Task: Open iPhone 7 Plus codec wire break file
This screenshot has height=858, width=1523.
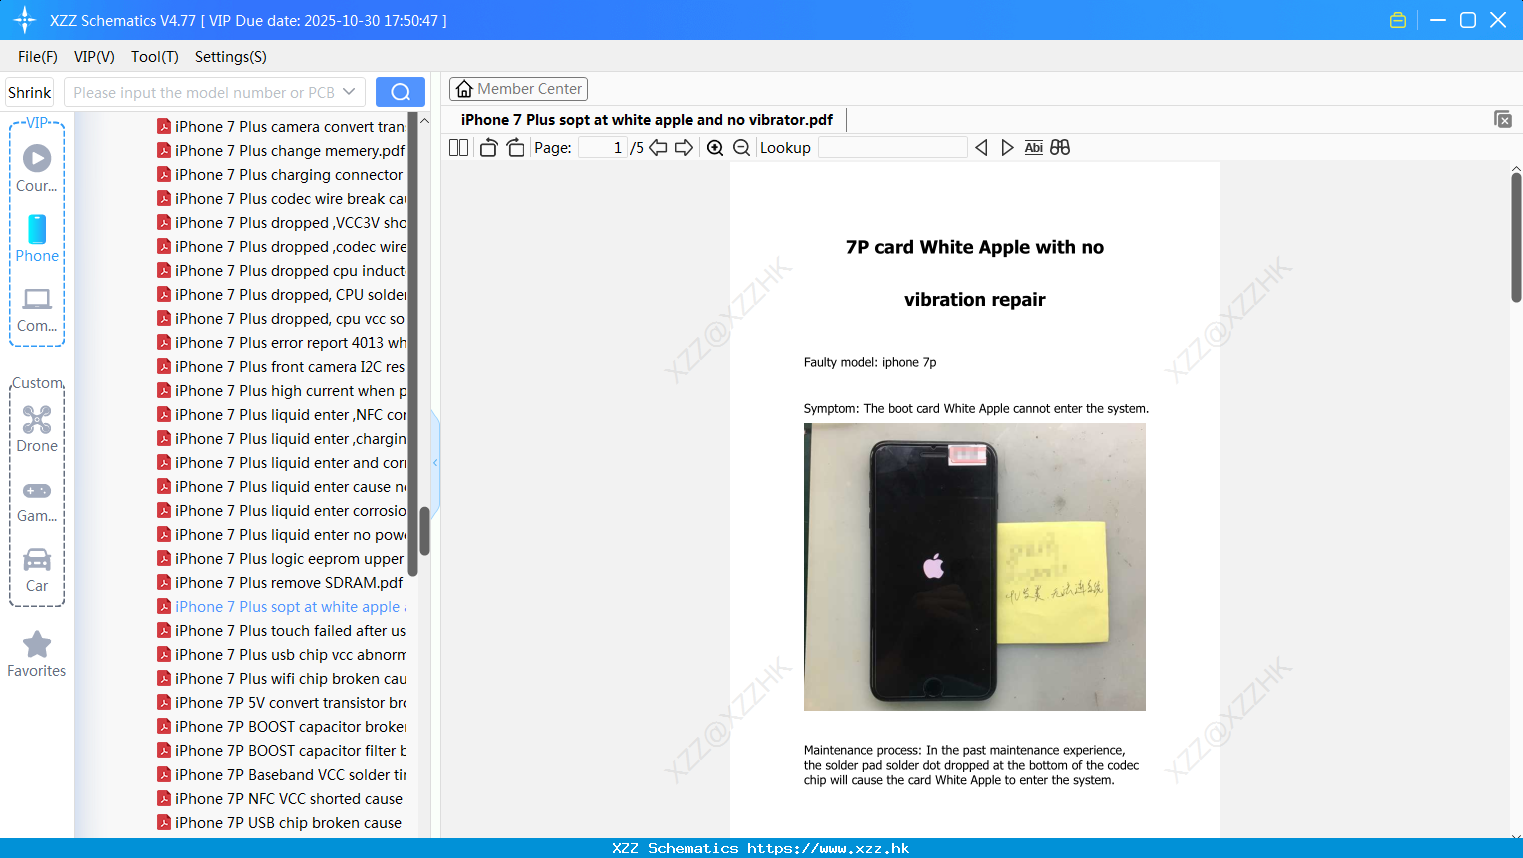Action: coord(281,199)
